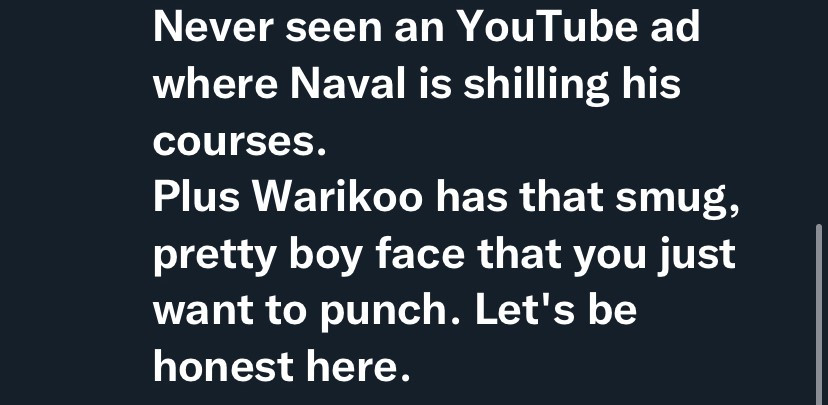
Task: Click the word "Naval" in the tweet
Action: click(x=348, y=83)
